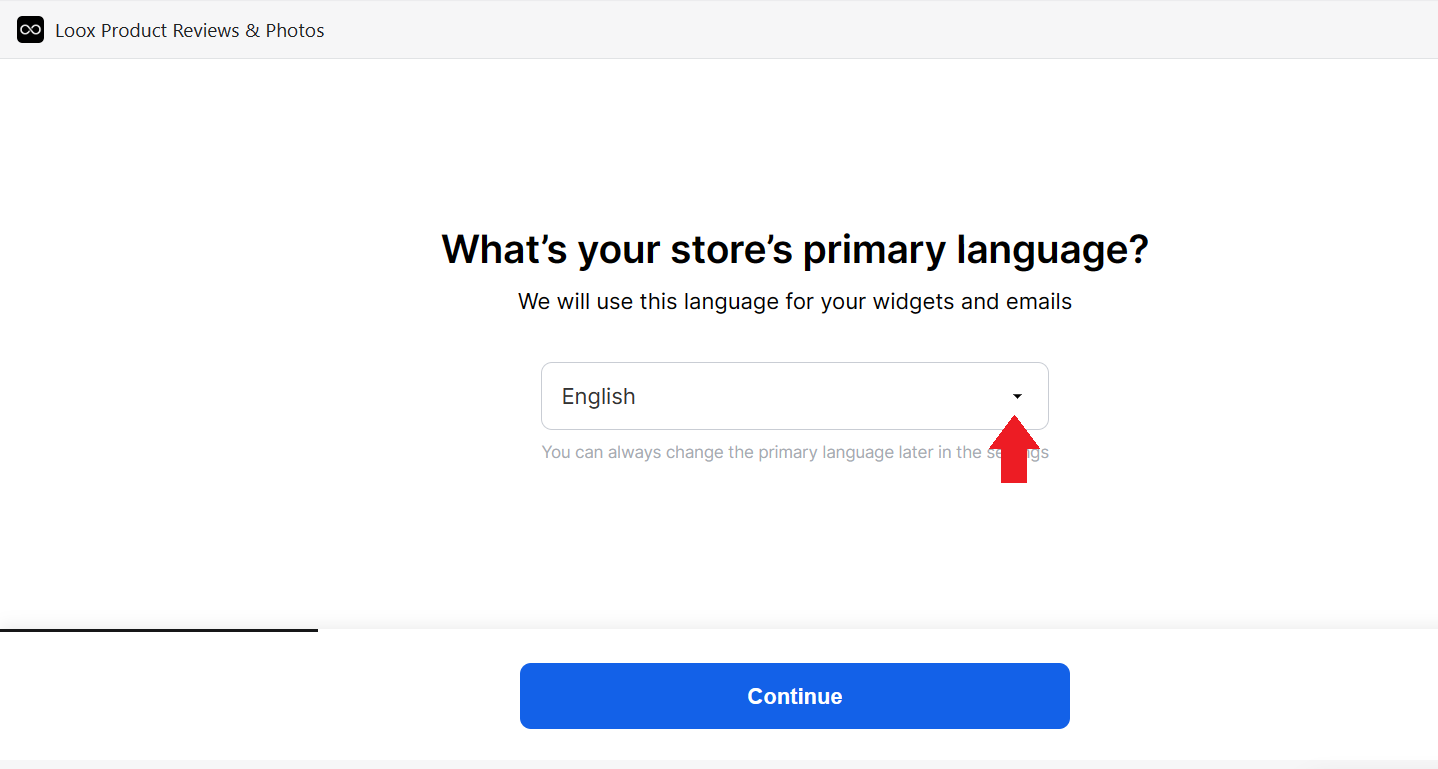Click the word 'Continue' on the button
1438x769 pixels.
795,696
